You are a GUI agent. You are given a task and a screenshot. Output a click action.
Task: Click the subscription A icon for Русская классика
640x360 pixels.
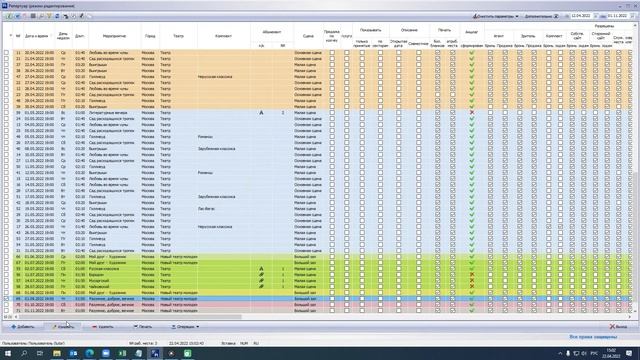coord(261,269)
